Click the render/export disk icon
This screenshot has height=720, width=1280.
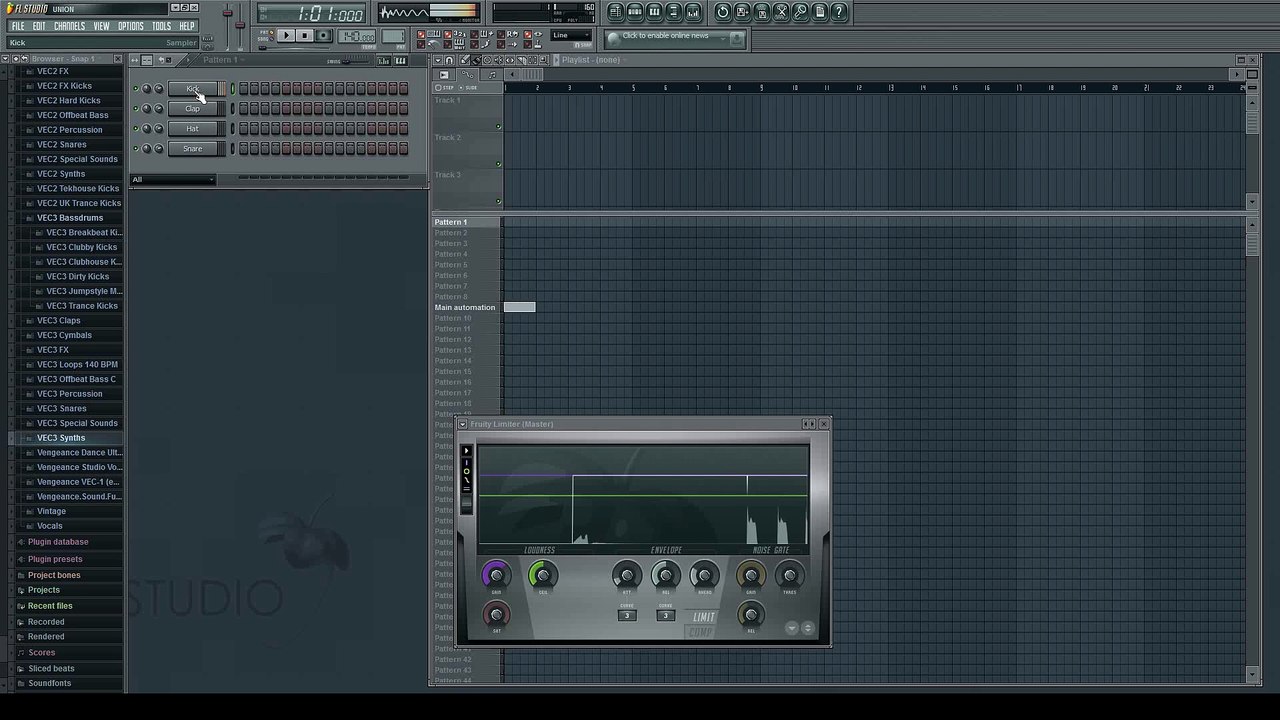click(x=762, y=12)
